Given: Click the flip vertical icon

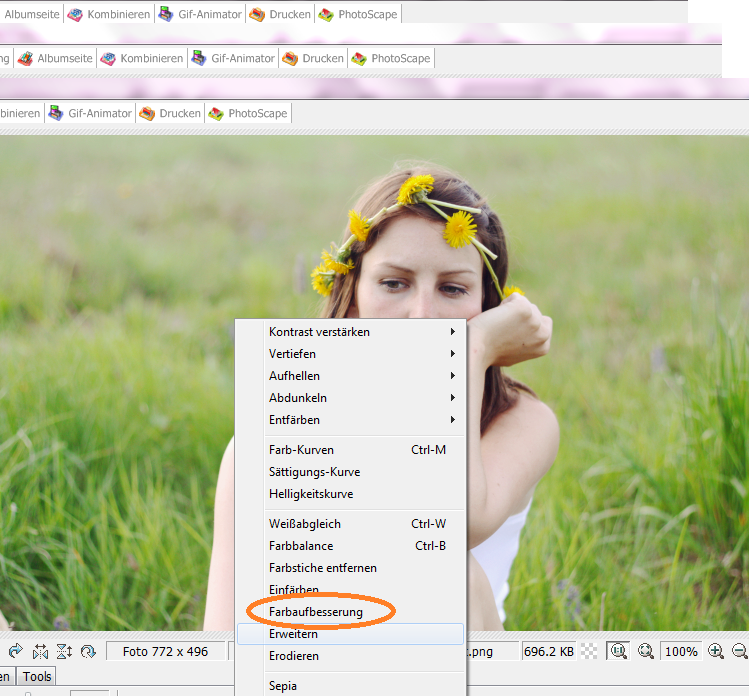Looking at the screenshot, I should (x=64, y=651).
